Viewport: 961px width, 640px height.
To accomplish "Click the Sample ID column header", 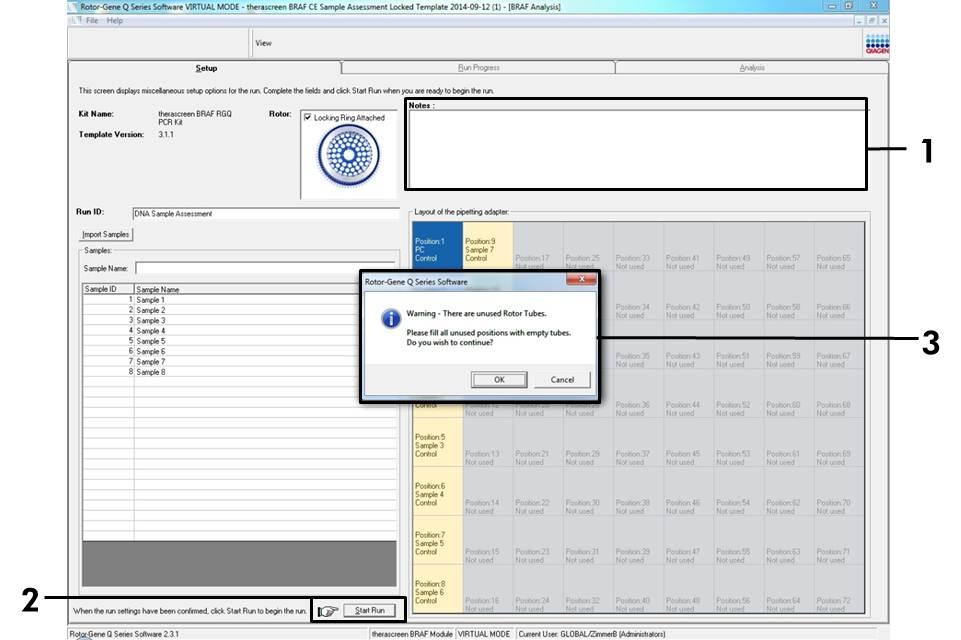I will tap(108, 289).
